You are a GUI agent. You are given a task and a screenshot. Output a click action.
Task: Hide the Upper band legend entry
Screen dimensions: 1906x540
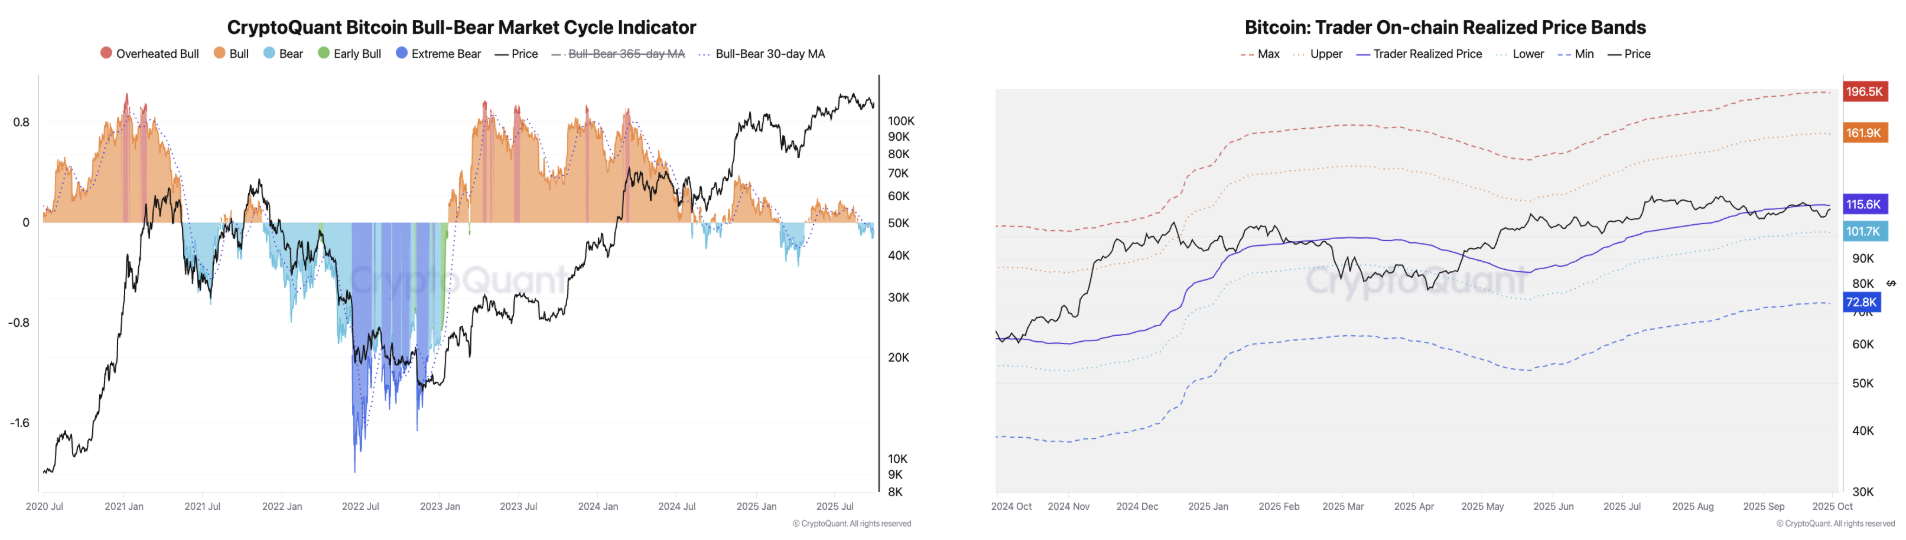click(1318, 54)
